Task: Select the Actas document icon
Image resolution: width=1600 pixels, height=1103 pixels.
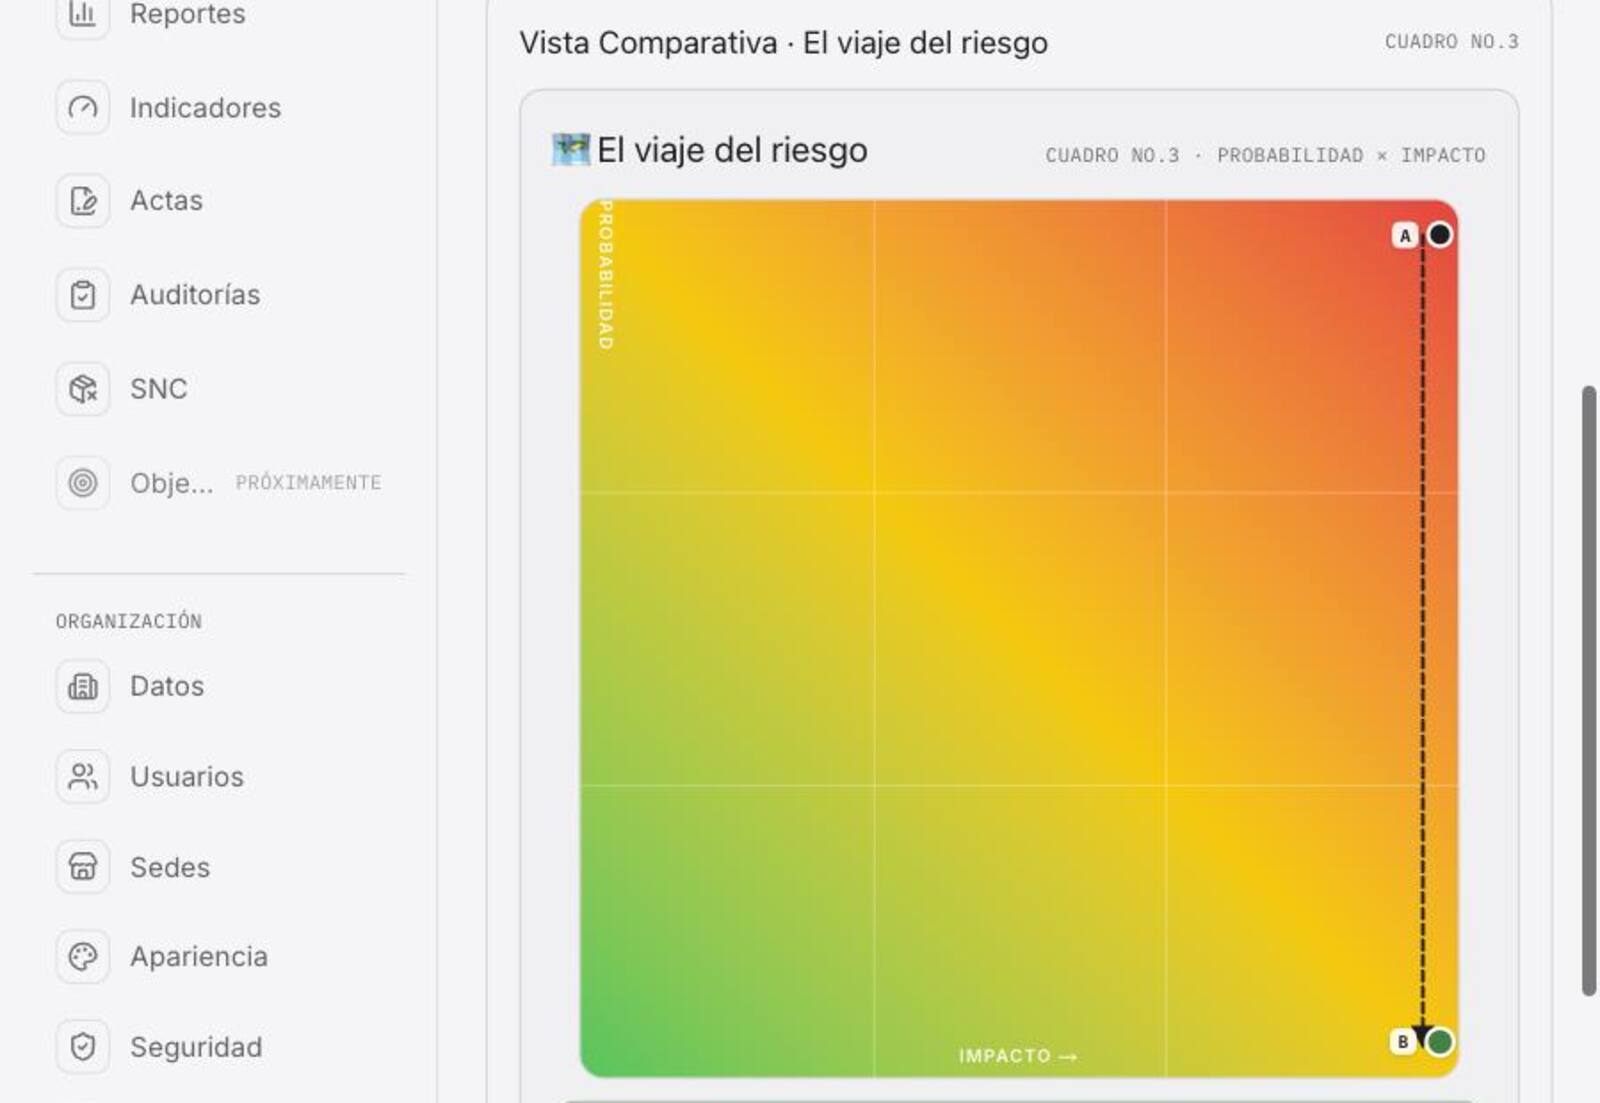Action: pyautogui.click(x=83, y=201)
